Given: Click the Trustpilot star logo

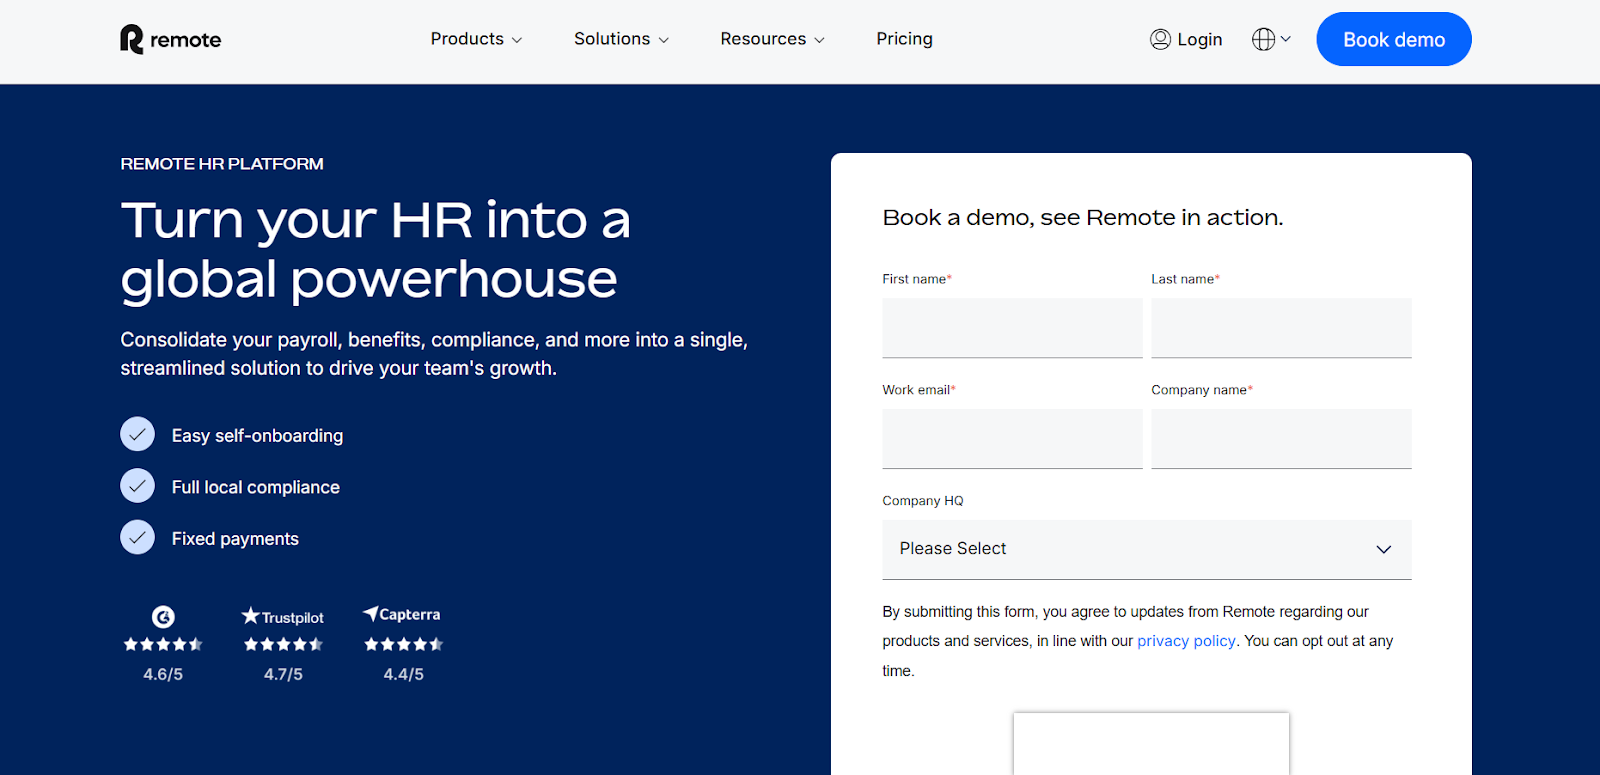Looking at the screenshot, I should pyautogui.click(x=250, y=616).
